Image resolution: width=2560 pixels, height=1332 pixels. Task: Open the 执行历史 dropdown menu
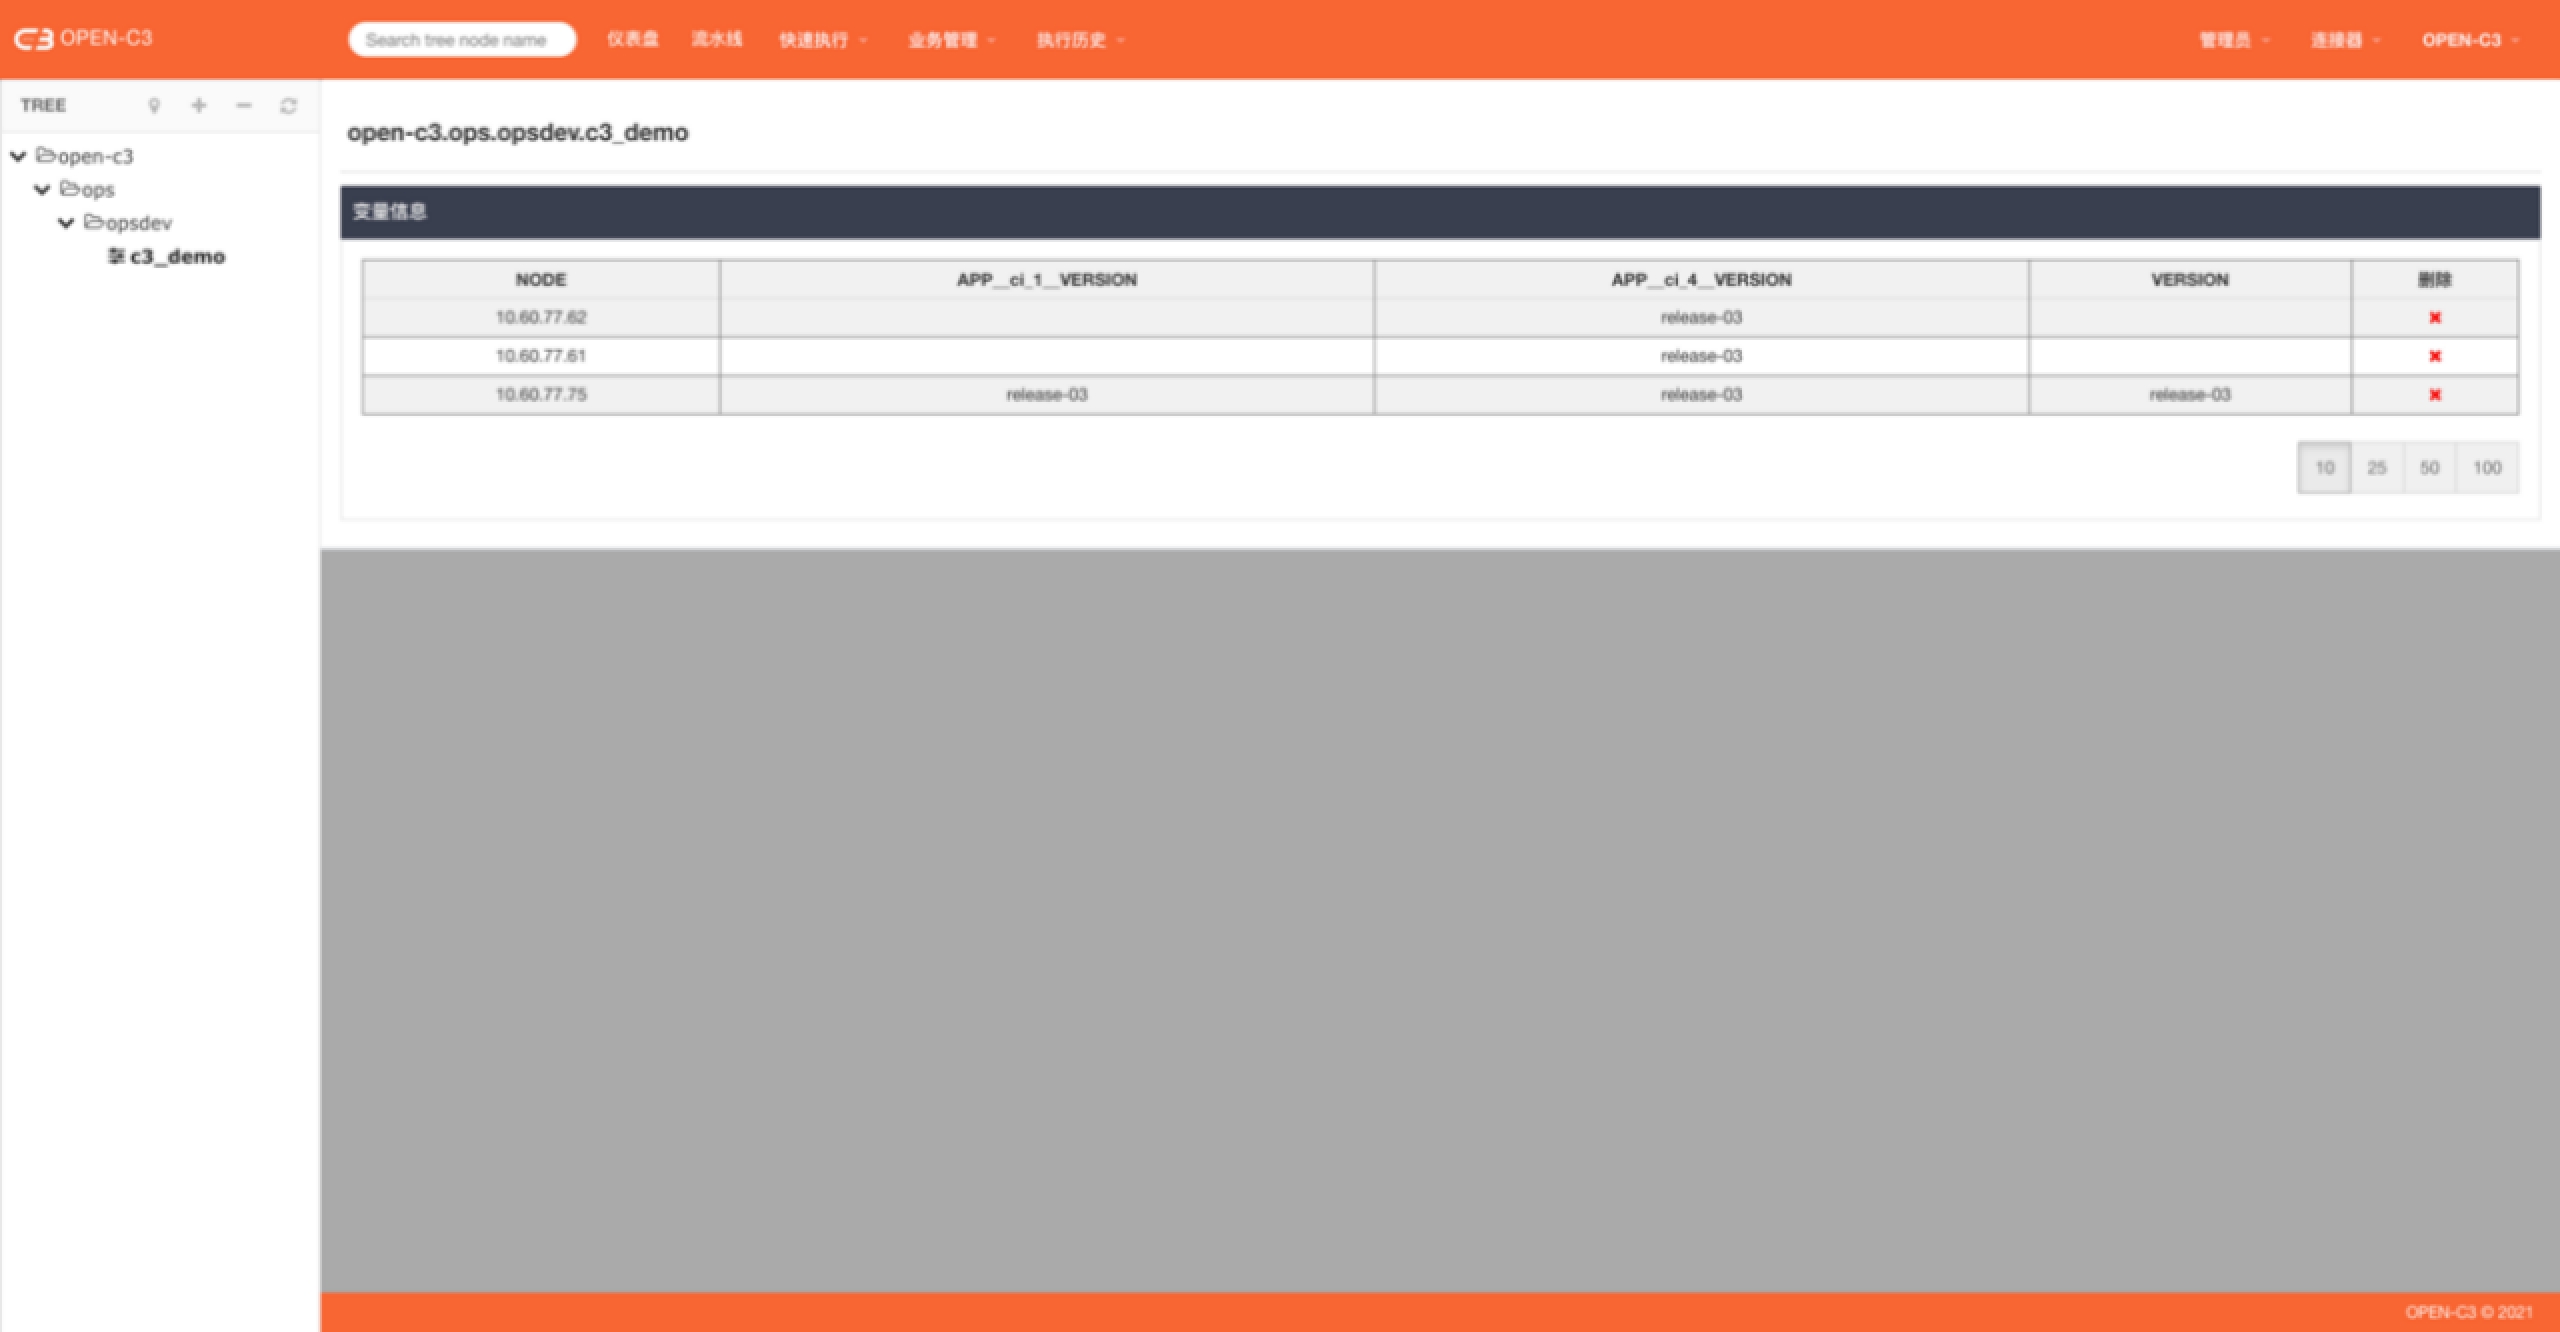1079,40
